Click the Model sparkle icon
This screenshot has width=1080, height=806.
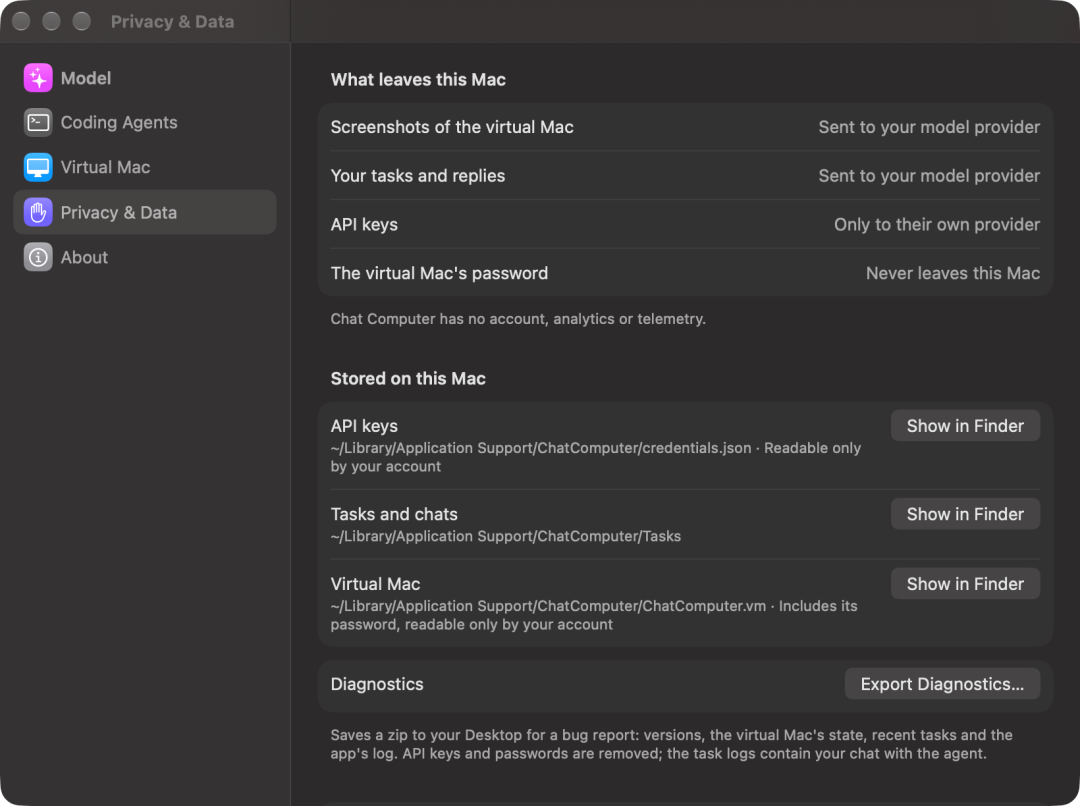(x=38, y=78)
